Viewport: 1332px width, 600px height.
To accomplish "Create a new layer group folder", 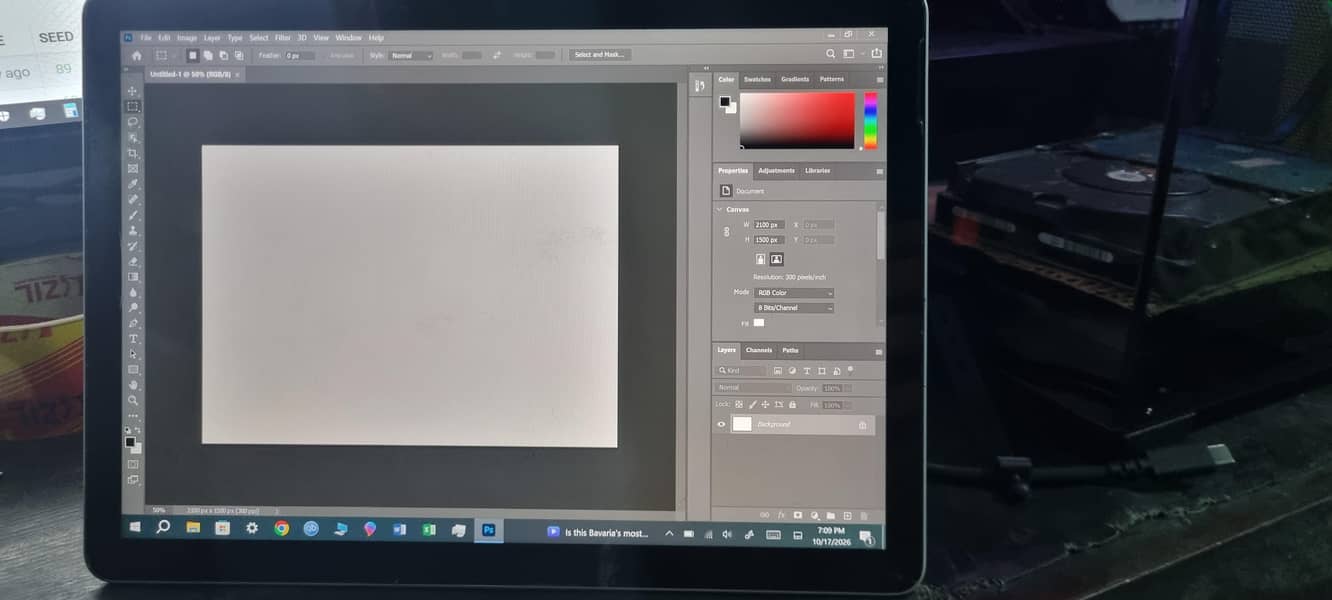I will pos(830,515).
